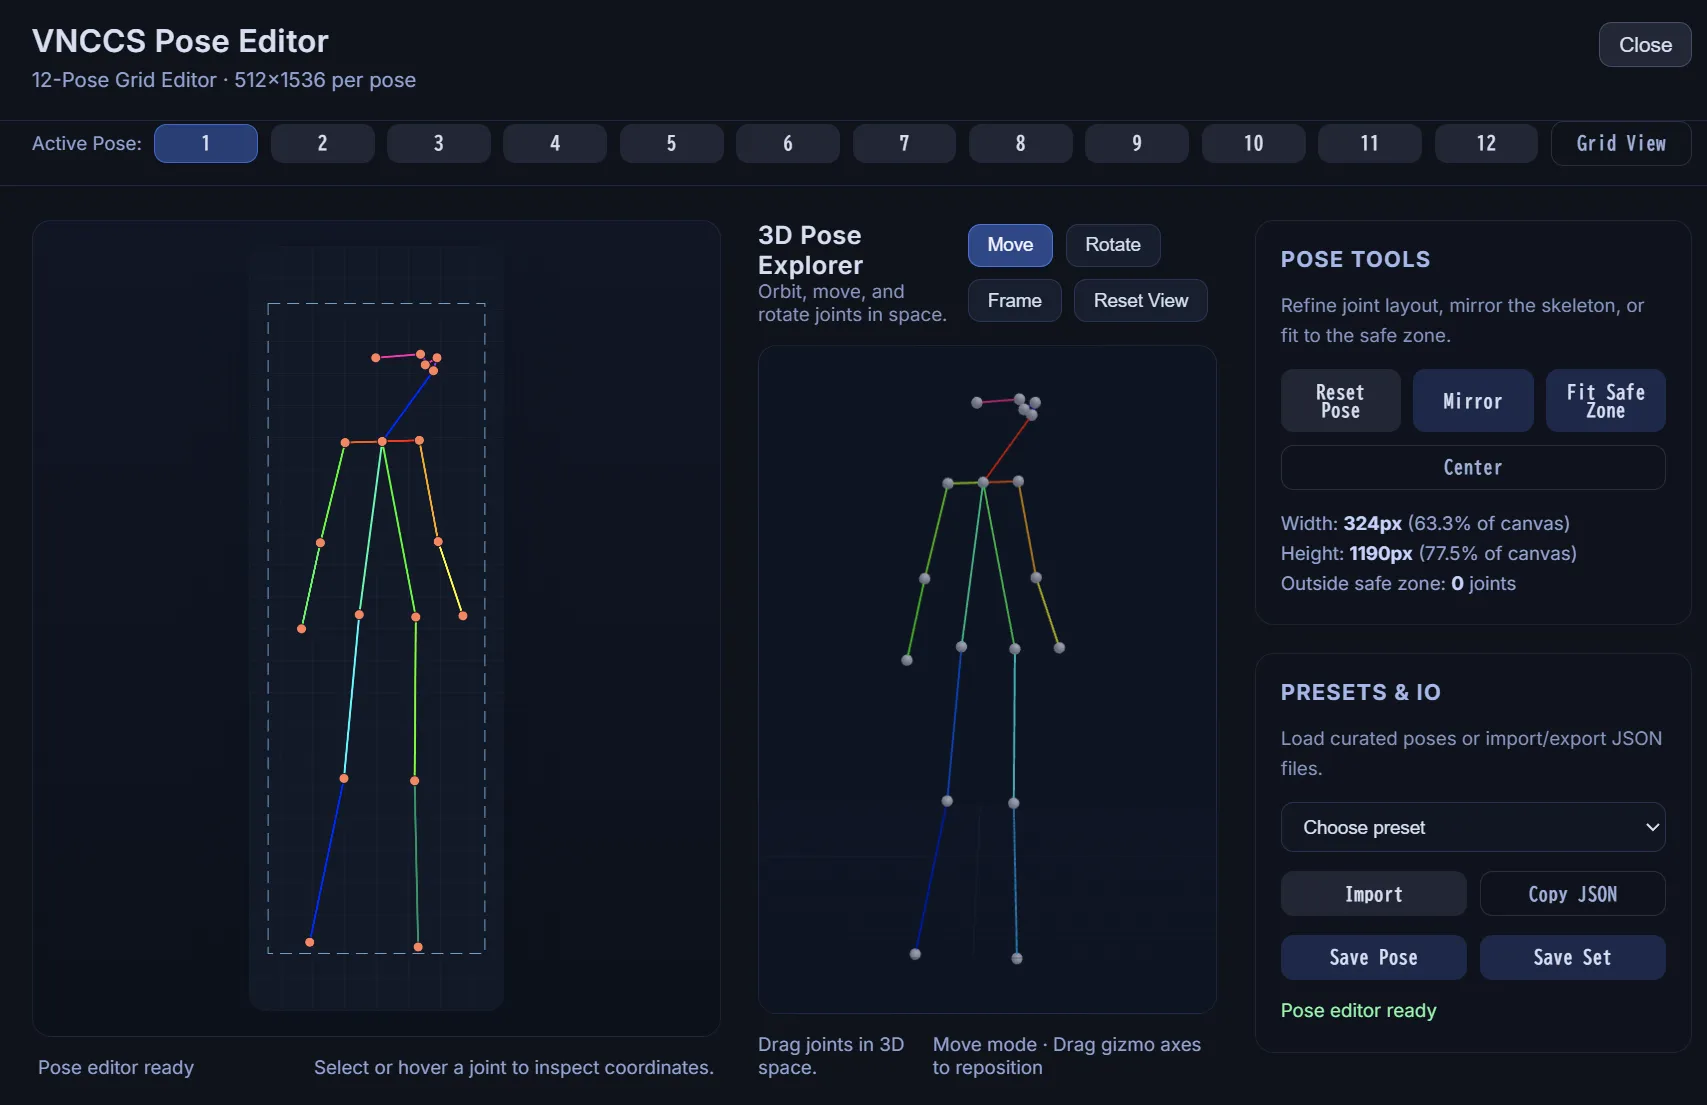Open the Choose preset dropdown
Screen dimensions: 1707x1105
click(1472, 827)
